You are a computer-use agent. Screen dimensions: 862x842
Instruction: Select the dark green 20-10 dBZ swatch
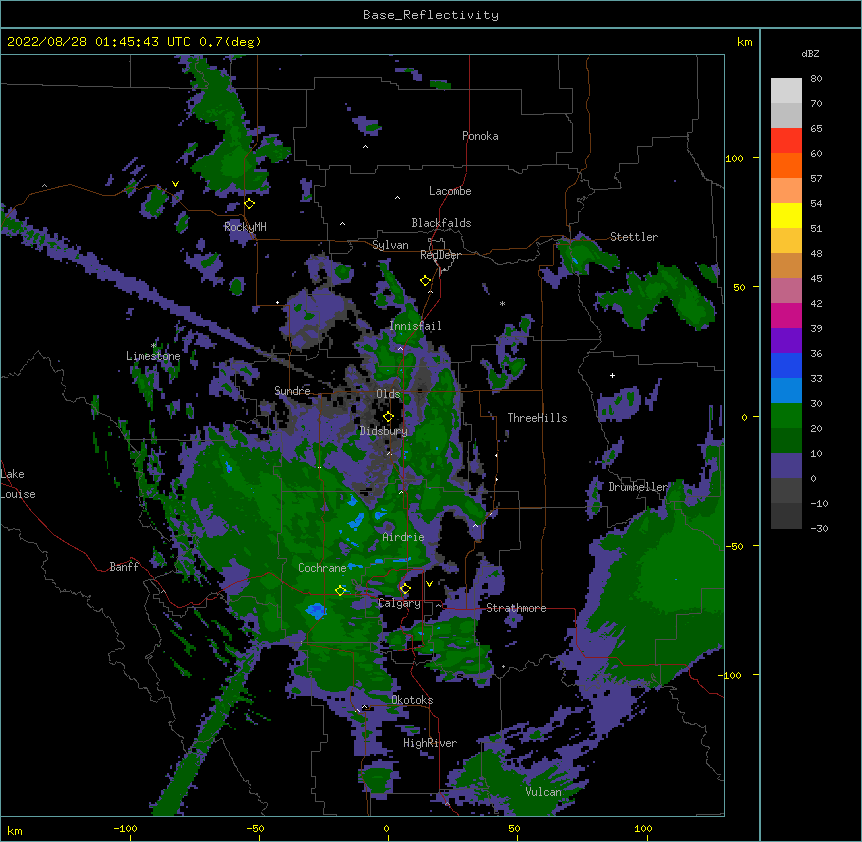click(x=786, y=440)
